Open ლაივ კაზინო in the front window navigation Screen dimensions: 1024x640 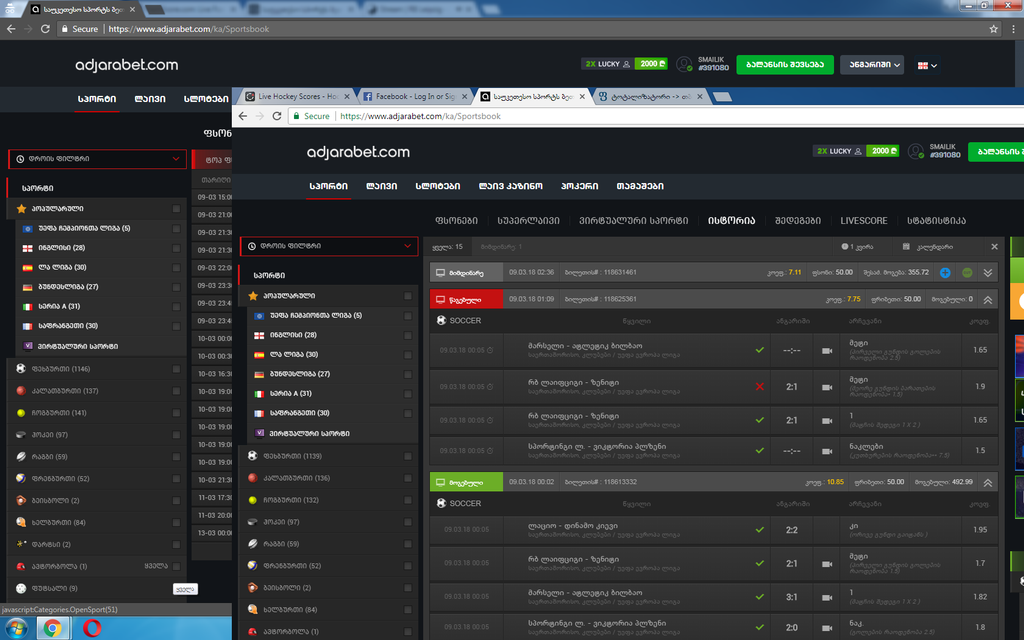511,186
